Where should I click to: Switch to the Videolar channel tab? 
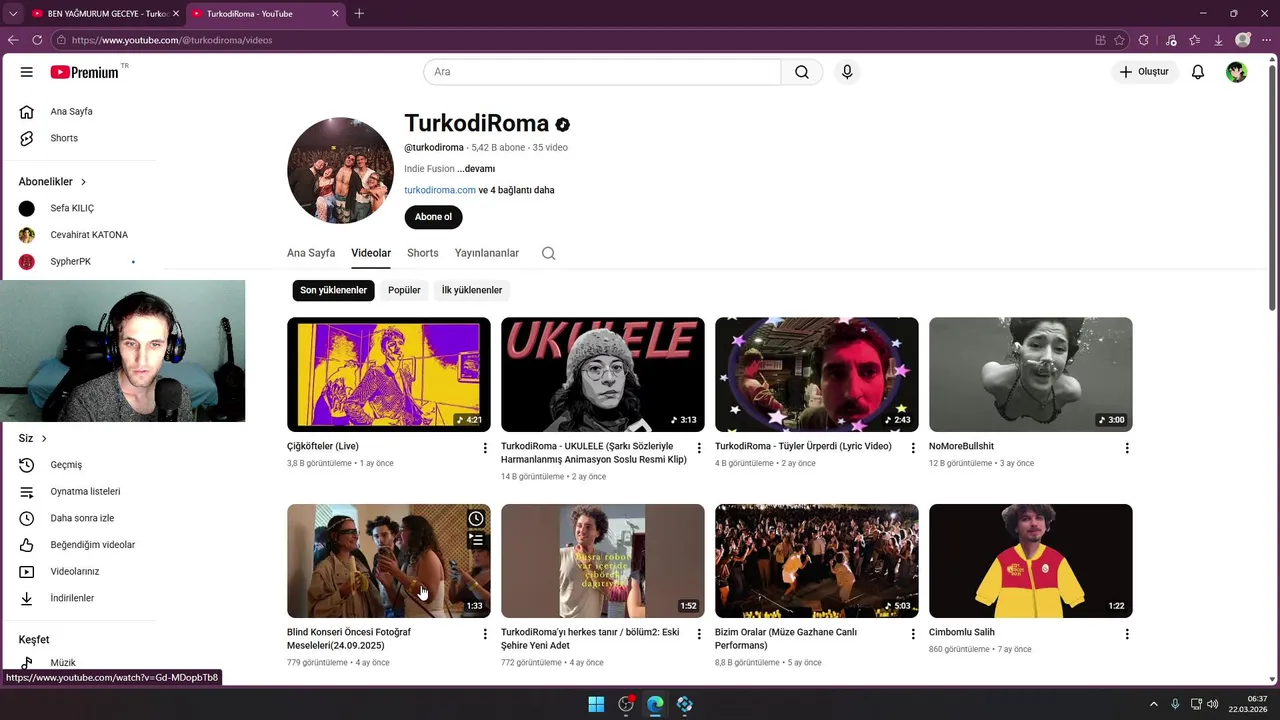(x=371, y=253)
